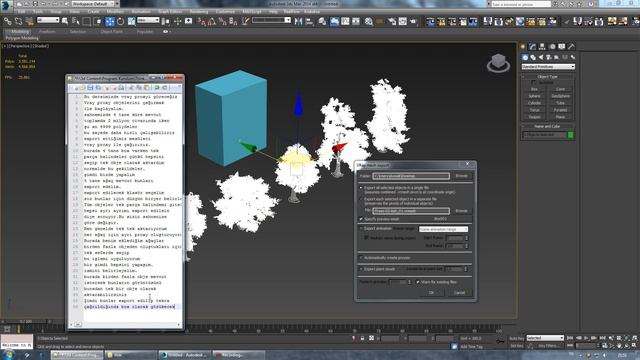Open the Customize menu

pos(225,12)
